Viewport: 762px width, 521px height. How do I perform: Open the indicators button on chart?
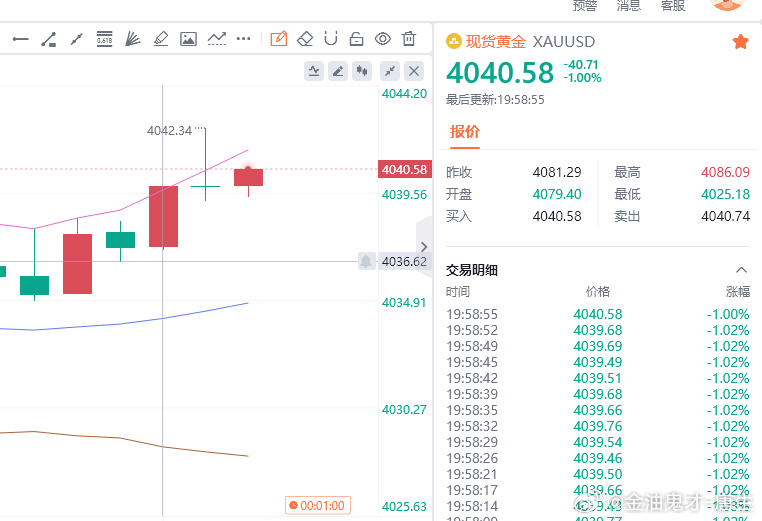[314, 71]
